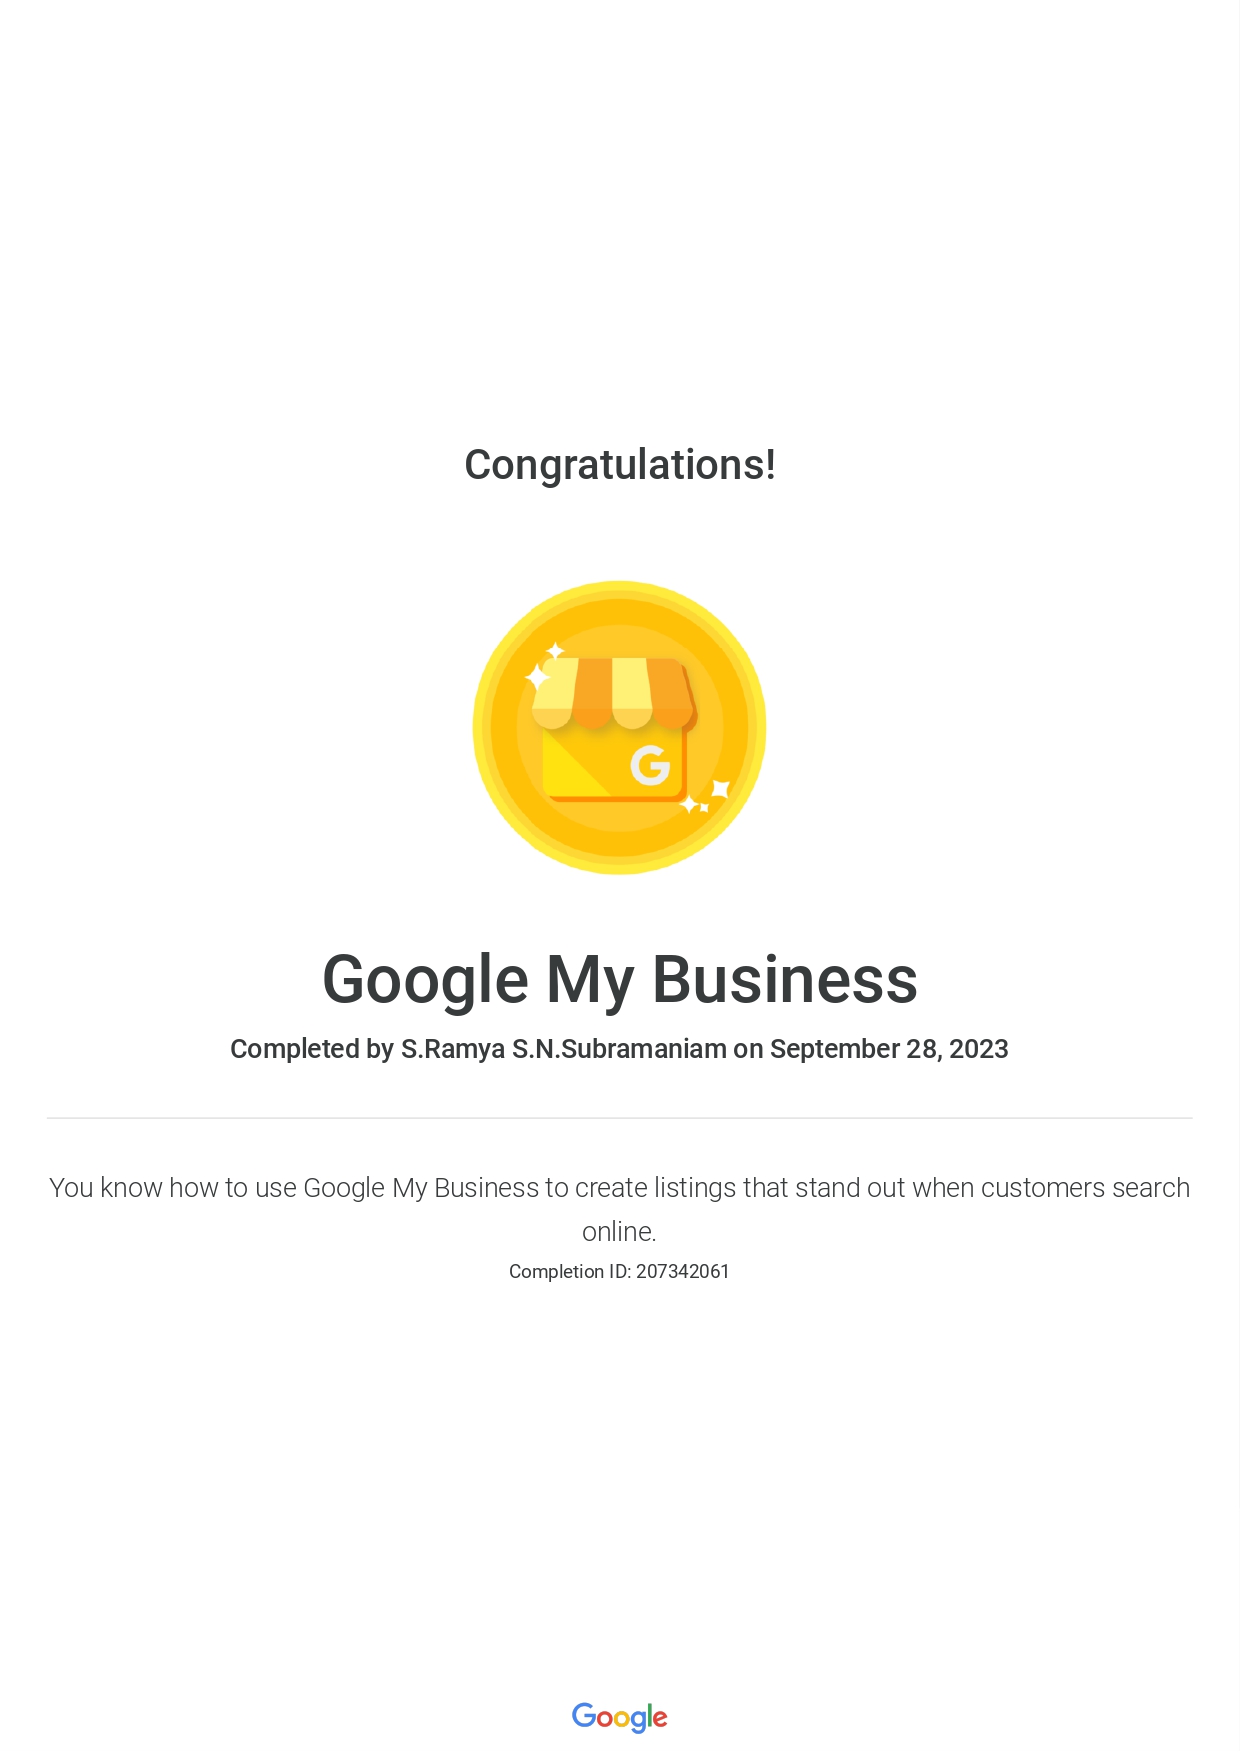This screenshot has width=1240, height=1754.
Task: Click the name S.Ramya S.N.Subramaniam
Action: pos(563,1049)
